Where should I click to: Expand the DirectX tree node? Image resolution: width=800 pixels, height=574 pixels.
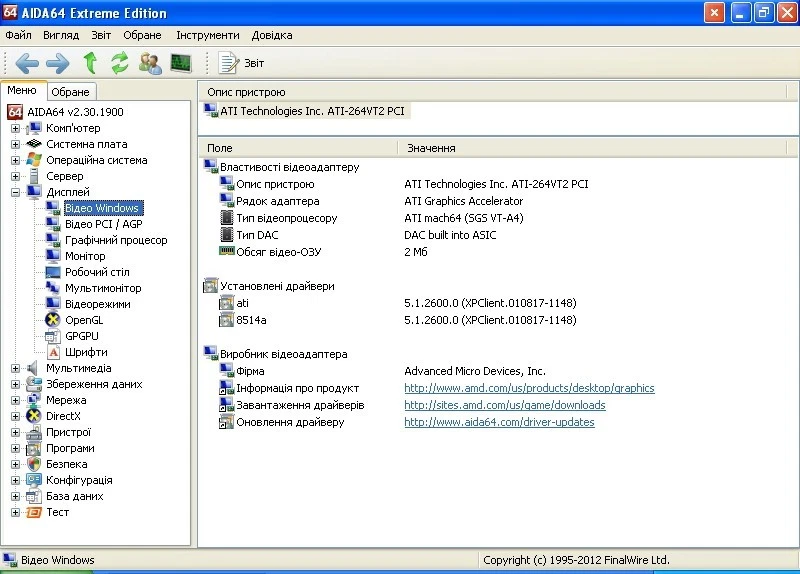(x=15, y=416)
